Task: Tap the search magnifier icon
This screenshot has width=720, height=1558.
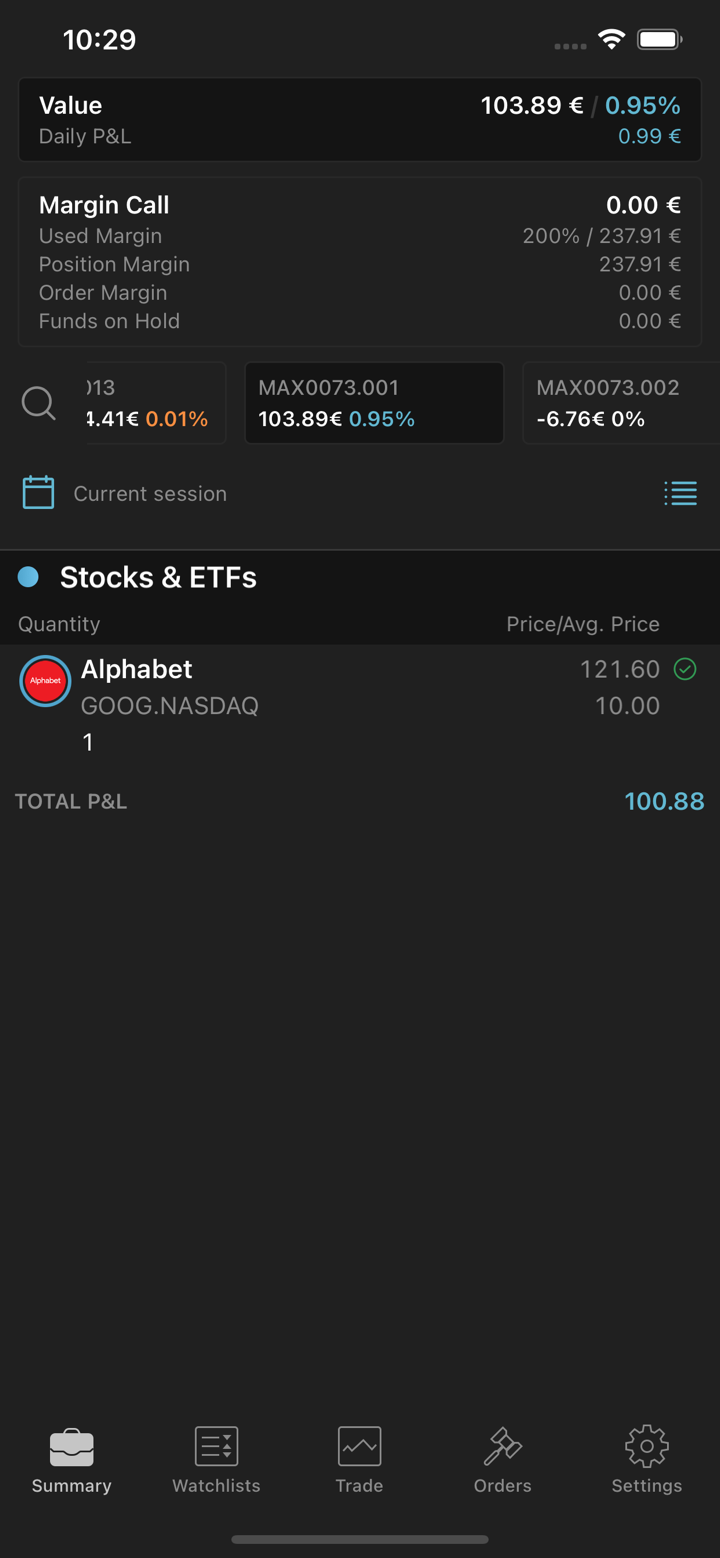Action: pyautogui.click(x=39, y=403)
